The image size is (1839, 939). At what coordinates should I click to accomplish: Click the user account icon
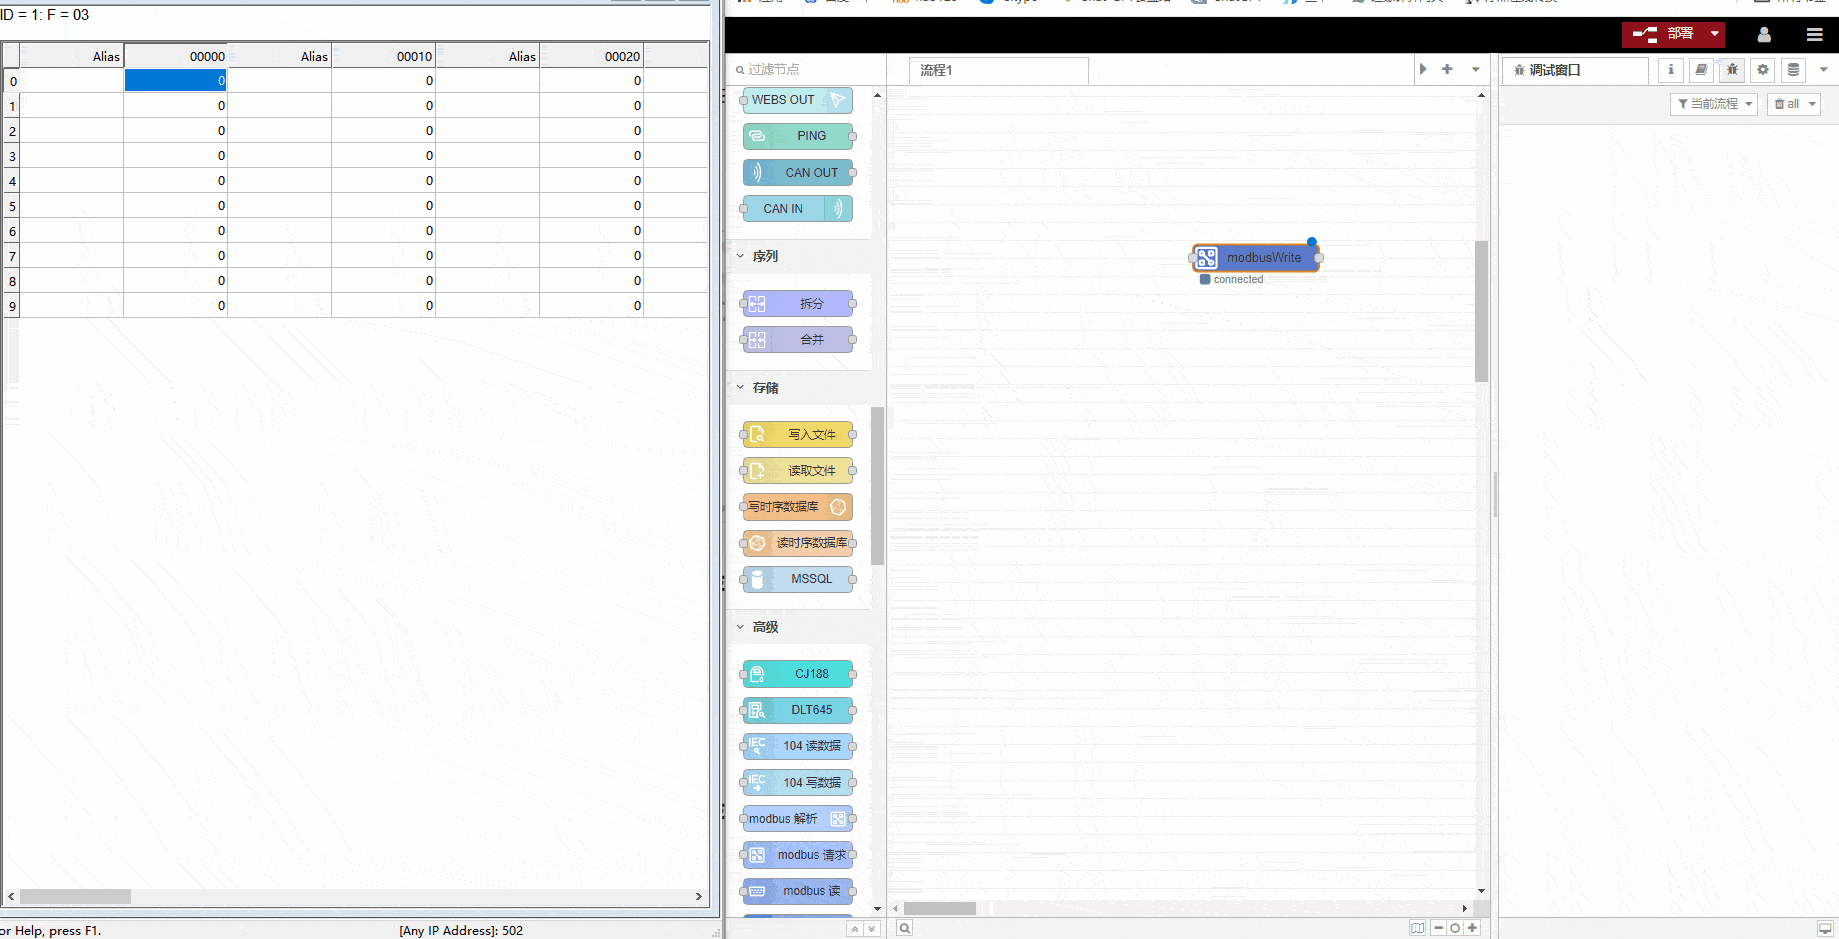tap(1764, 34)
